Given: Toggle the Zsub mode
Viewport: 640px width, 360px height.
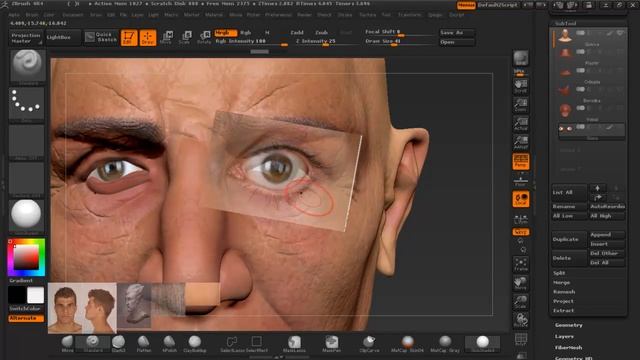Looking at the screenshot, I should (322, 33).
